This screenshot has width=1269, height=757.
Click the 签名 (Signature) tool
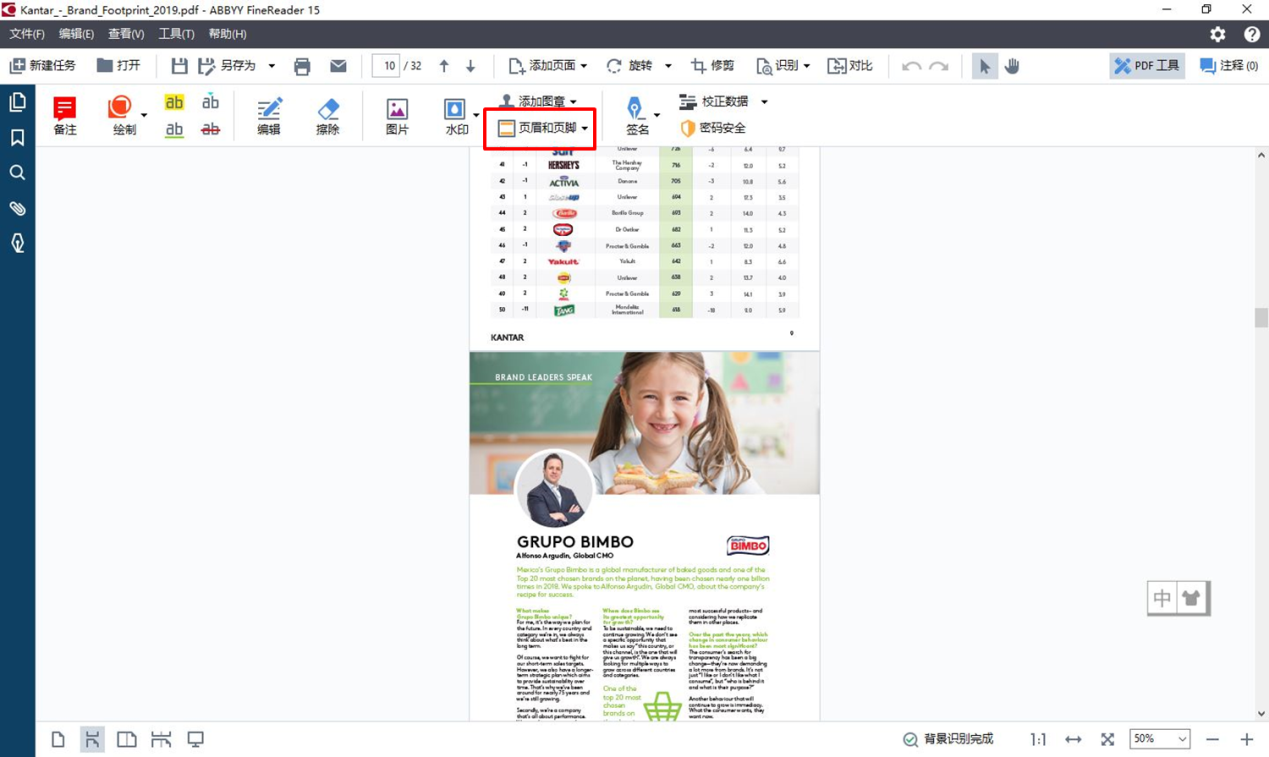click(x=637, y=116)
